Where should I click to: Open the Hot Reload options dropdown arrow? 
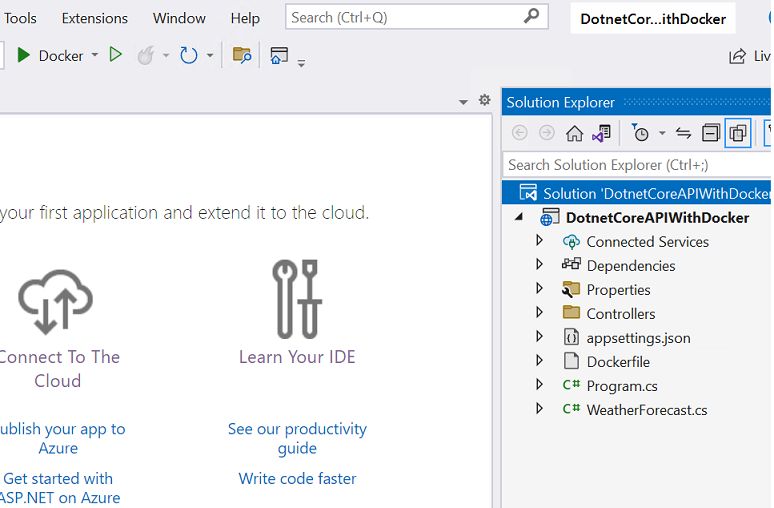(x=166, y=55)
